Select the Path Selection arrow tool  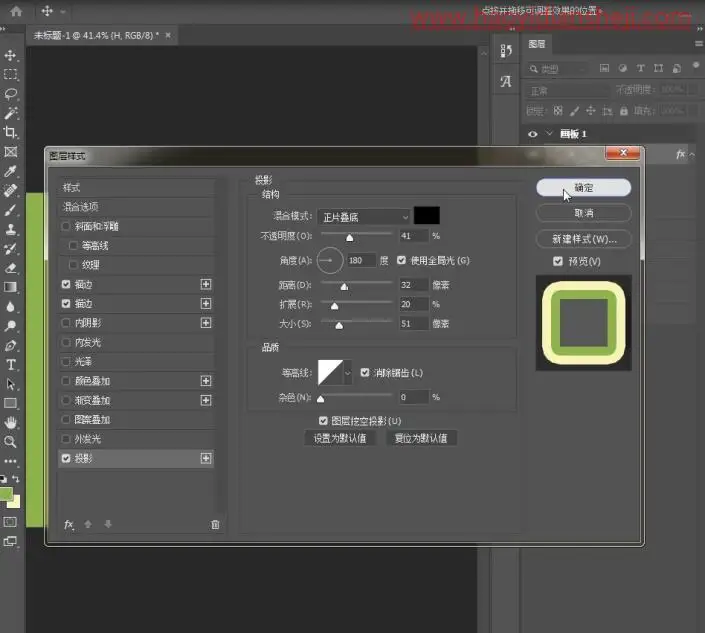10,384
